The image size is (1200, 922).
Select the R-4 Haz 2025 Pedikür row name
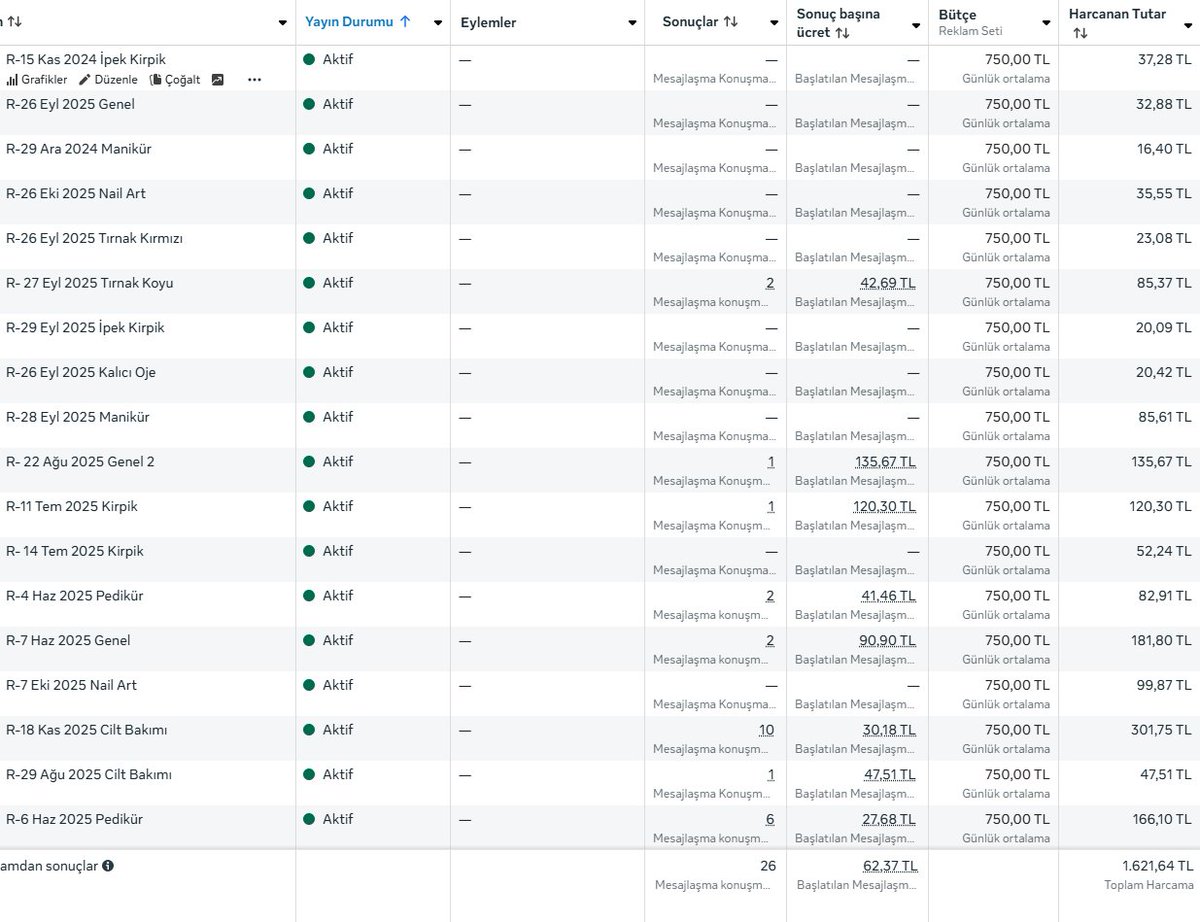(75, 596)
